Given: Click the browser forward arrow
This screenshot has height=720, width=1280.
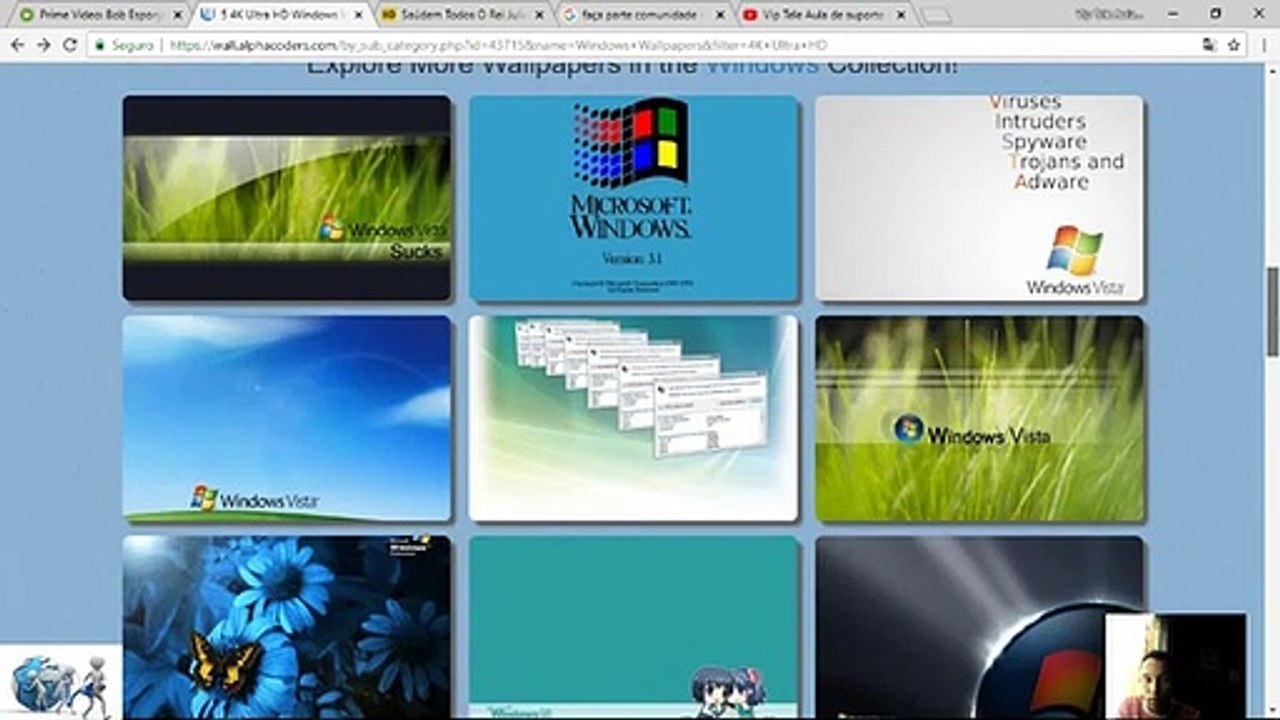Looking at the screenshot, I should [x=43, y=45].
